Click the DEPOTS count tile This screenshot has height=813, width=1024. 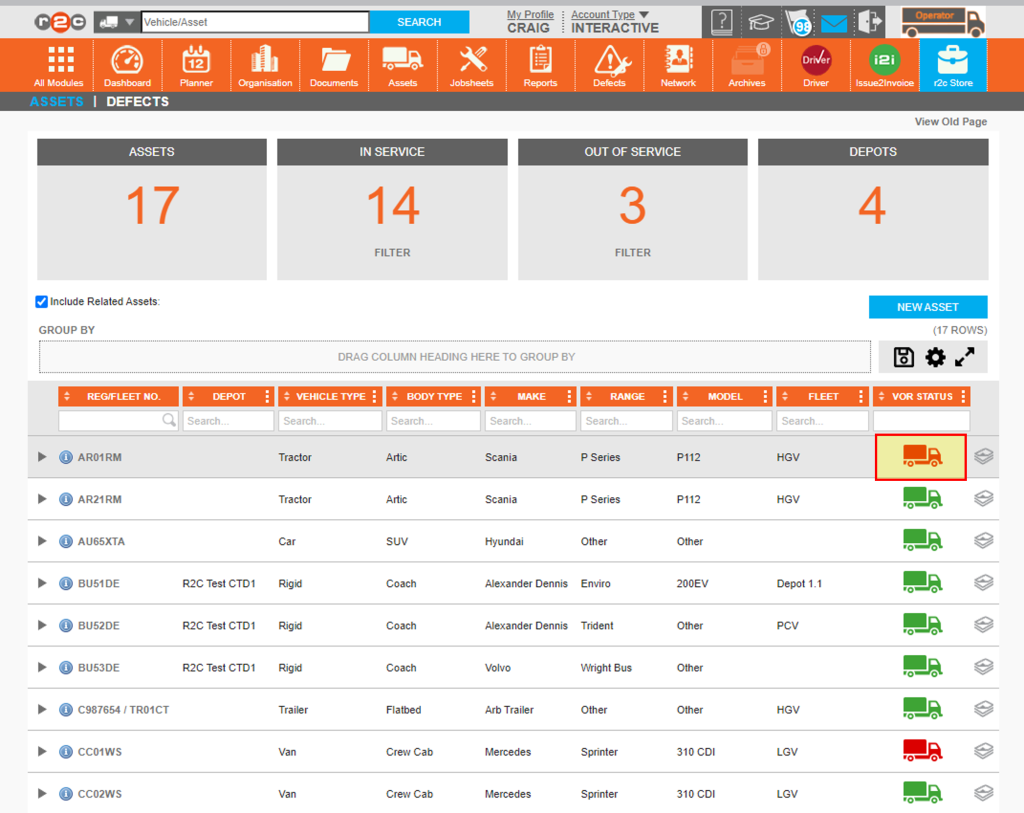coord(872,209)
